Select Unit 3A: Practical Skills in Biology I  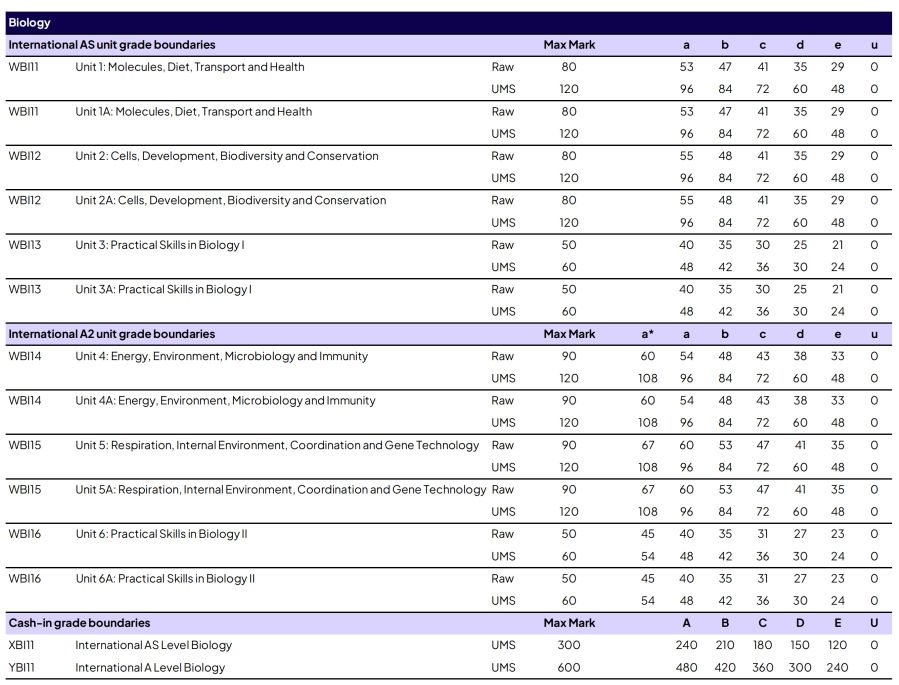point(163,289)
